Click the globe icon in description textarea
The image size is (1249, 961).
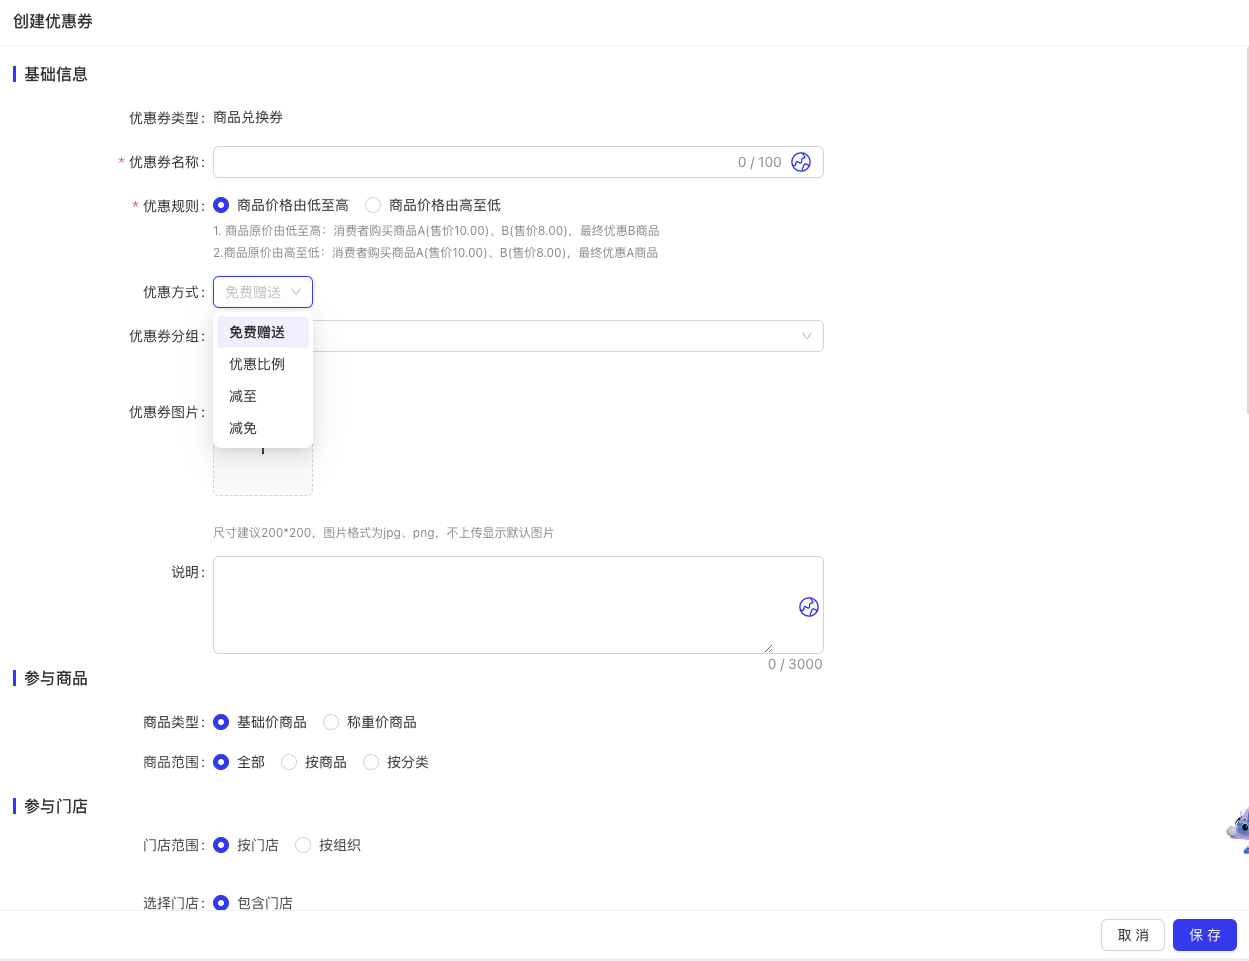click(x=809, y=607)
